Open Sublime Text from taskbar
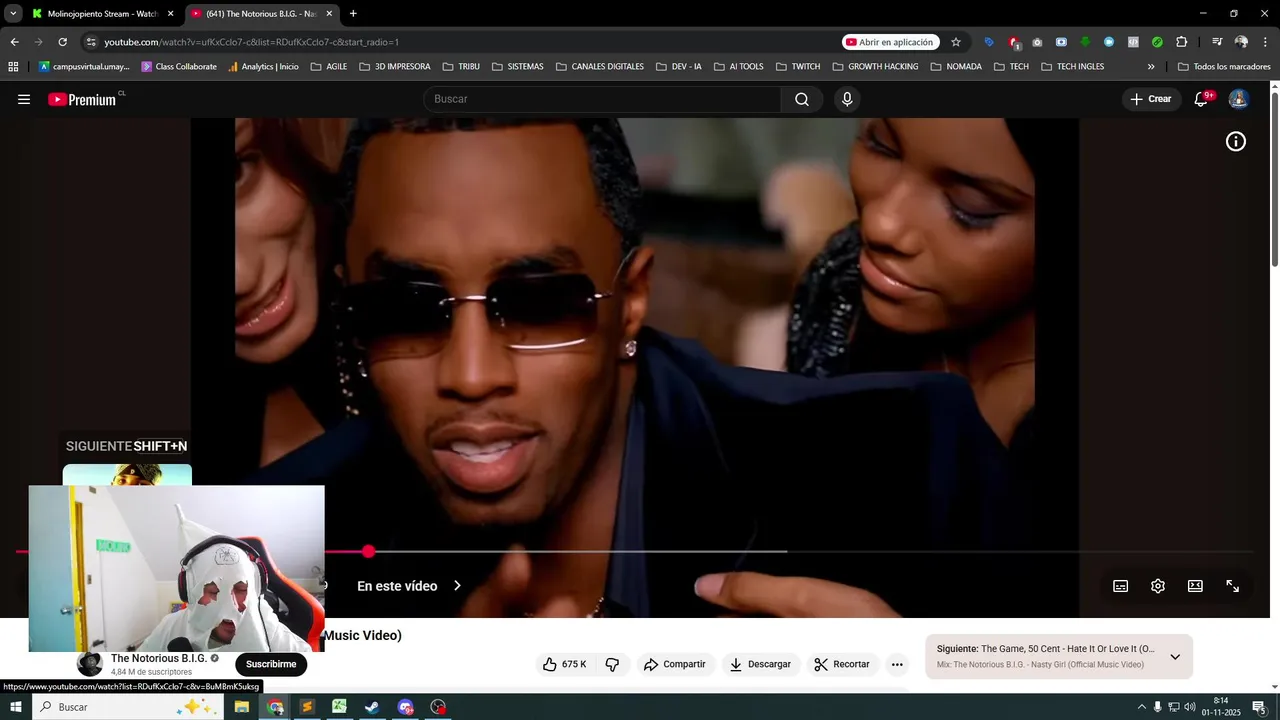 pyautogui.click(x=307, y=707)
